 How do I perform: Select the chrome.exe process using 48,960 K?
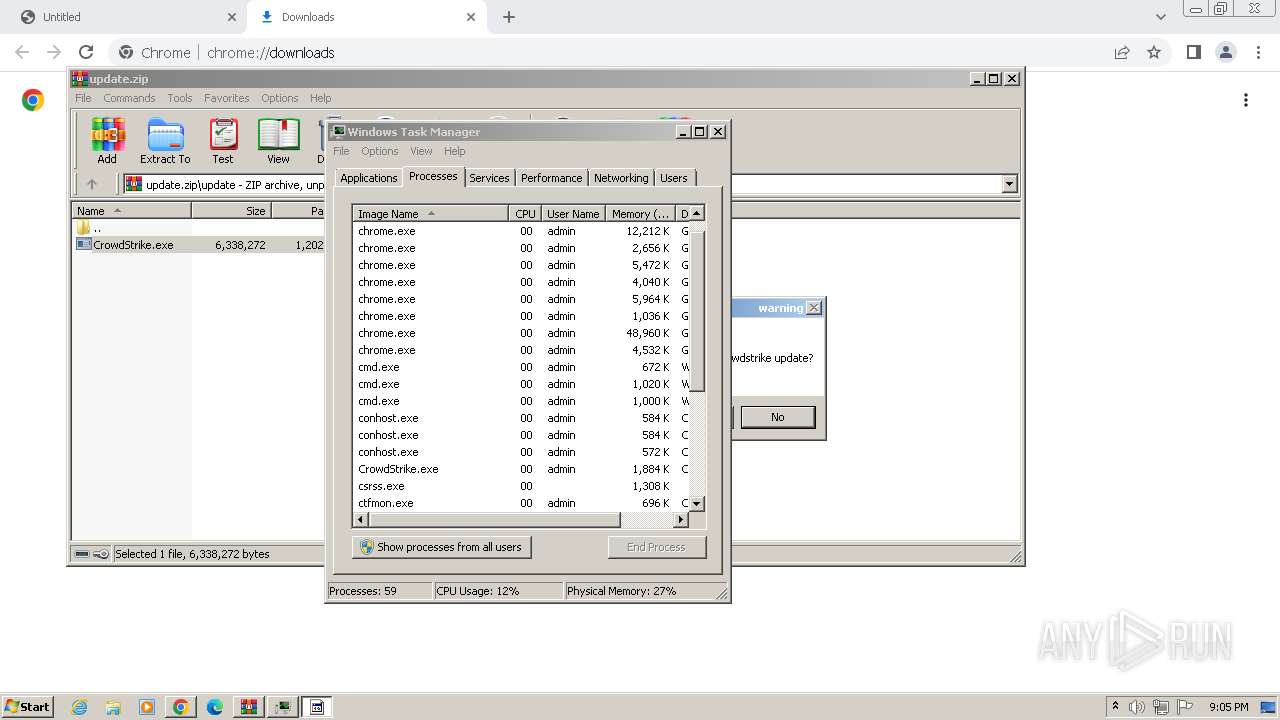521,333
